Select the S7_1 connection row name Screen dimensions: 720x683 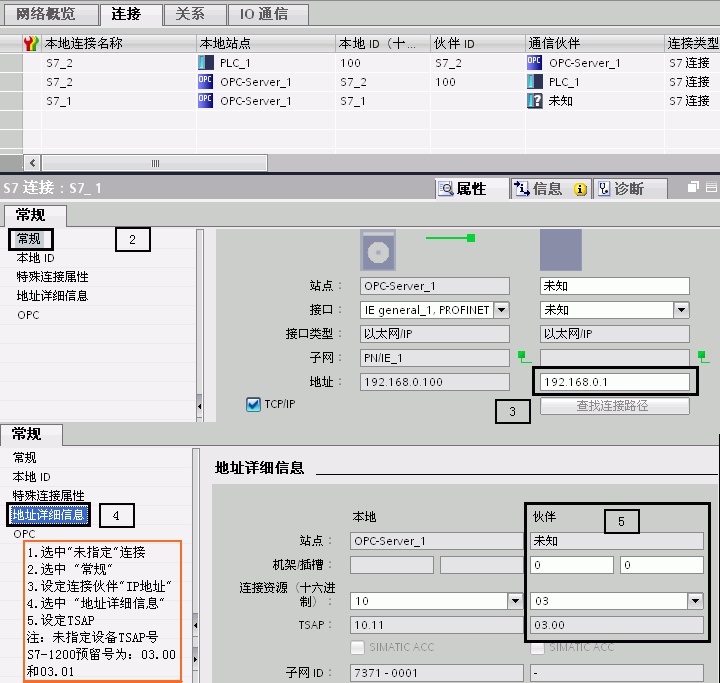tap(59, 101)
